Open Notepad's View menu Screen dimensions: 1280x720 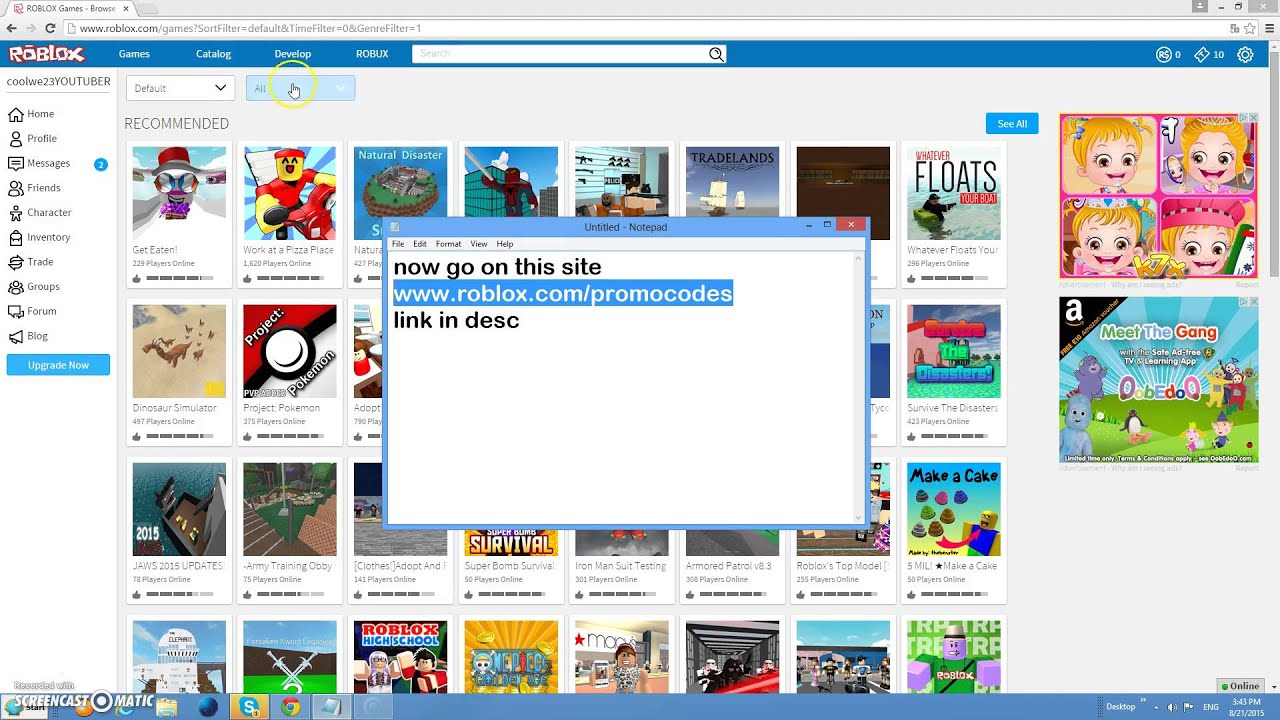point(479,244)
